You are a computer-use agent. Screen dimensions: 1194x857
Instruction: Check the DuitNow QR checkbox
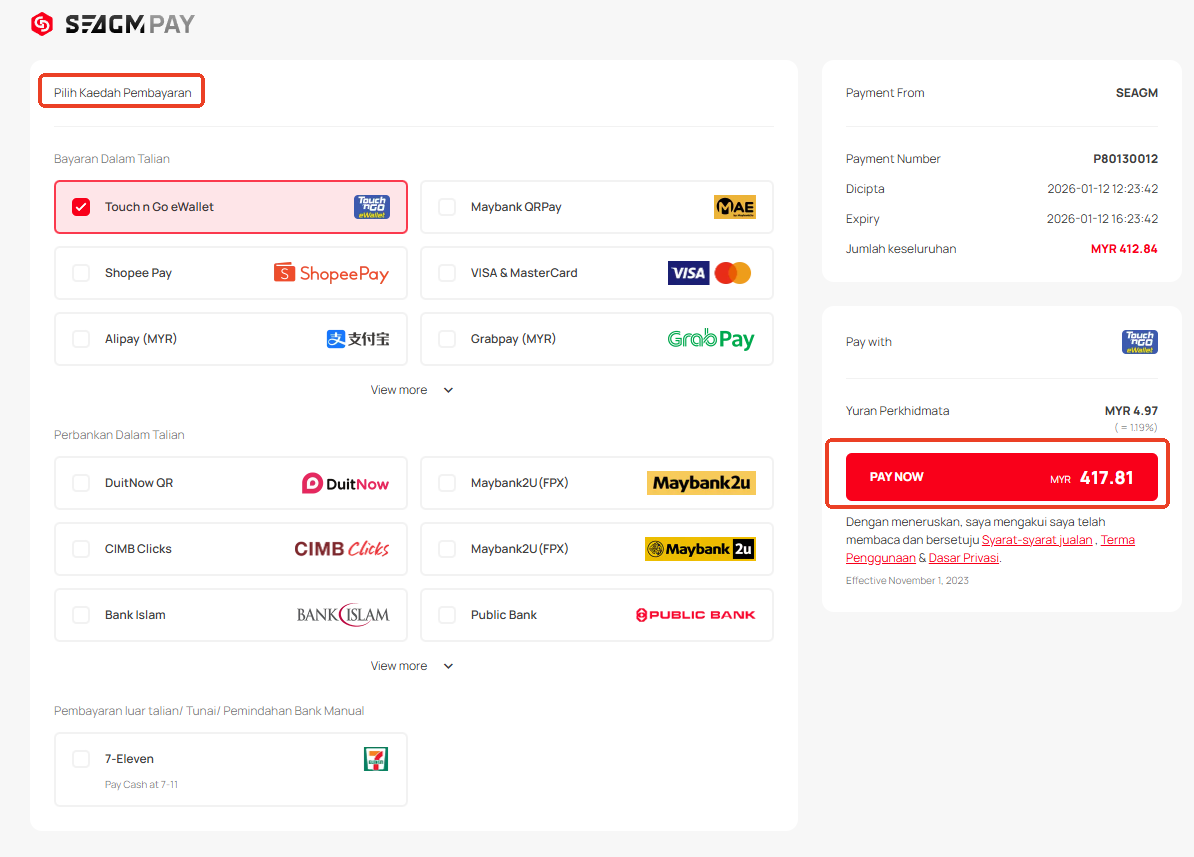tap(81, 483)
